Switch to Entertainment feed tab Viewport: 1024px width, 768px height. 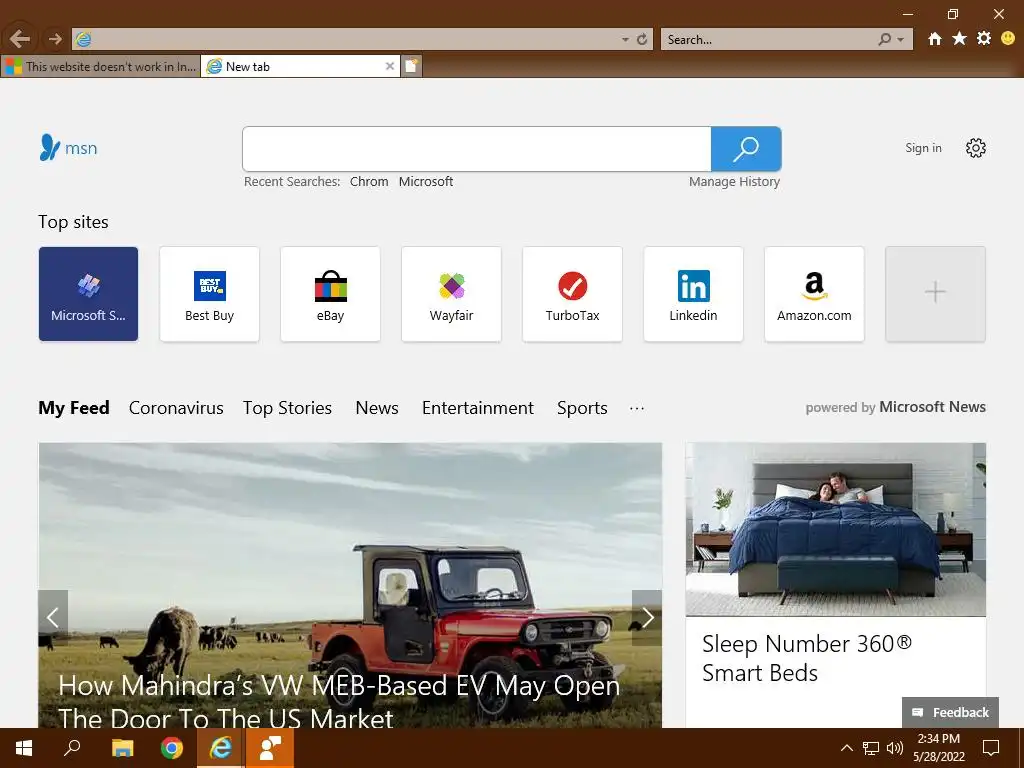[x=478, y=408]
